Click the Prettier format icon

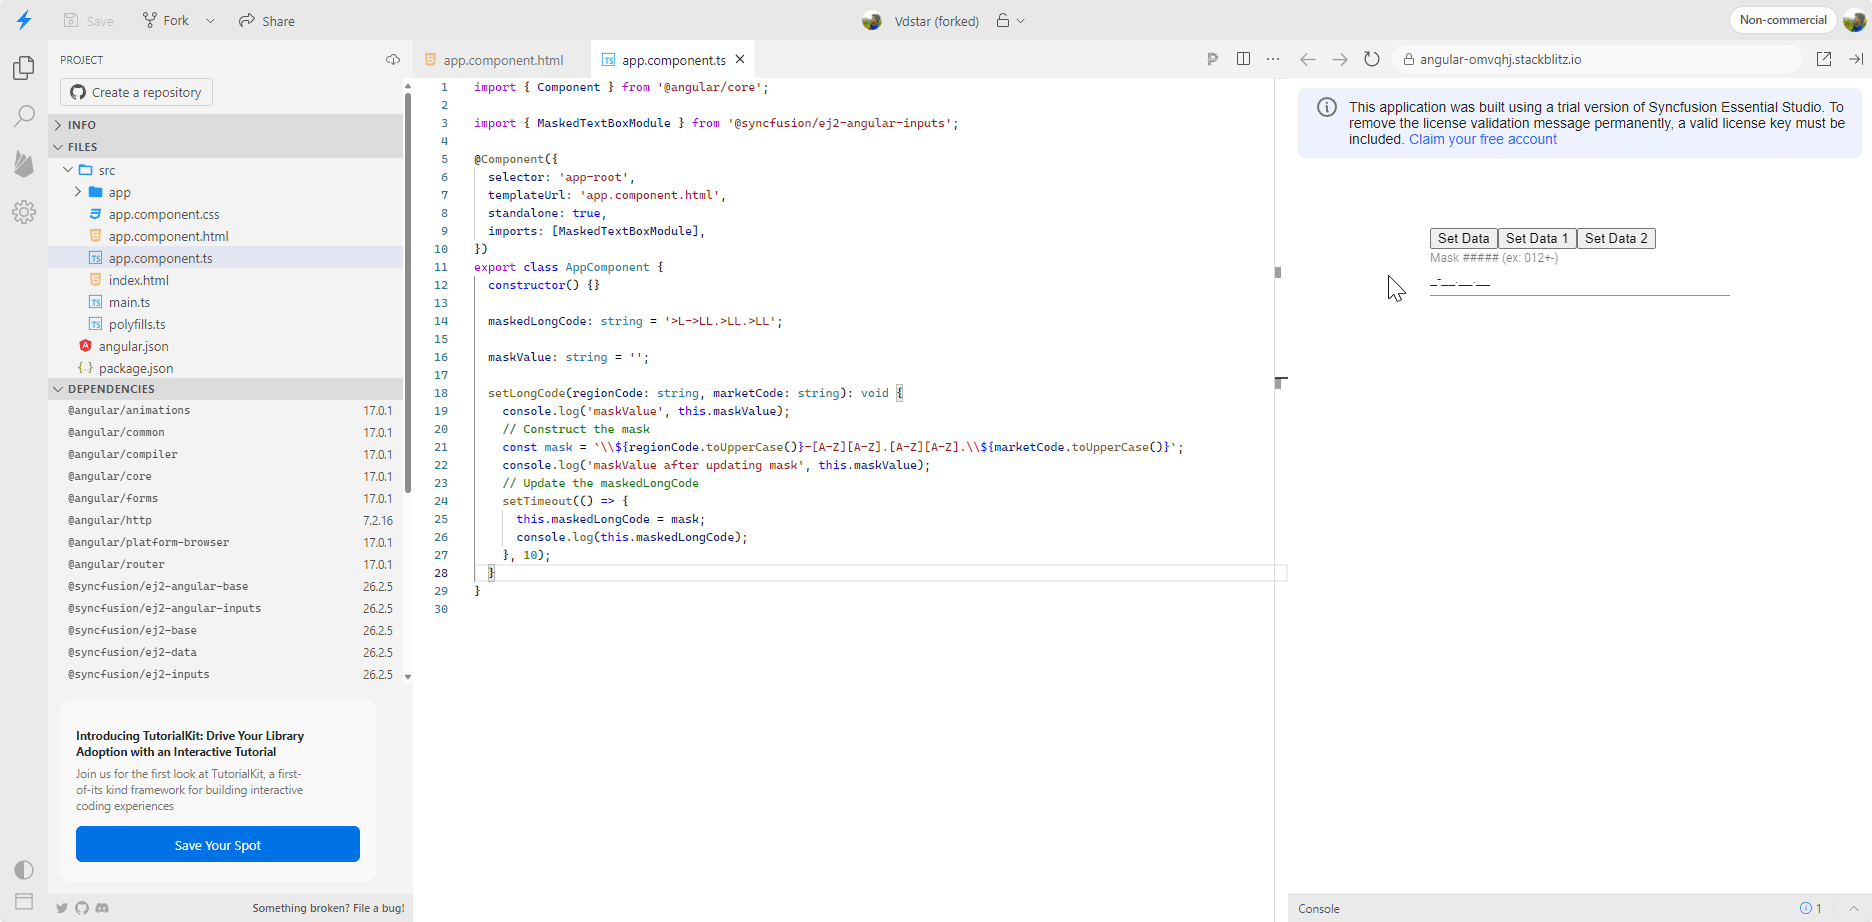1212,60
